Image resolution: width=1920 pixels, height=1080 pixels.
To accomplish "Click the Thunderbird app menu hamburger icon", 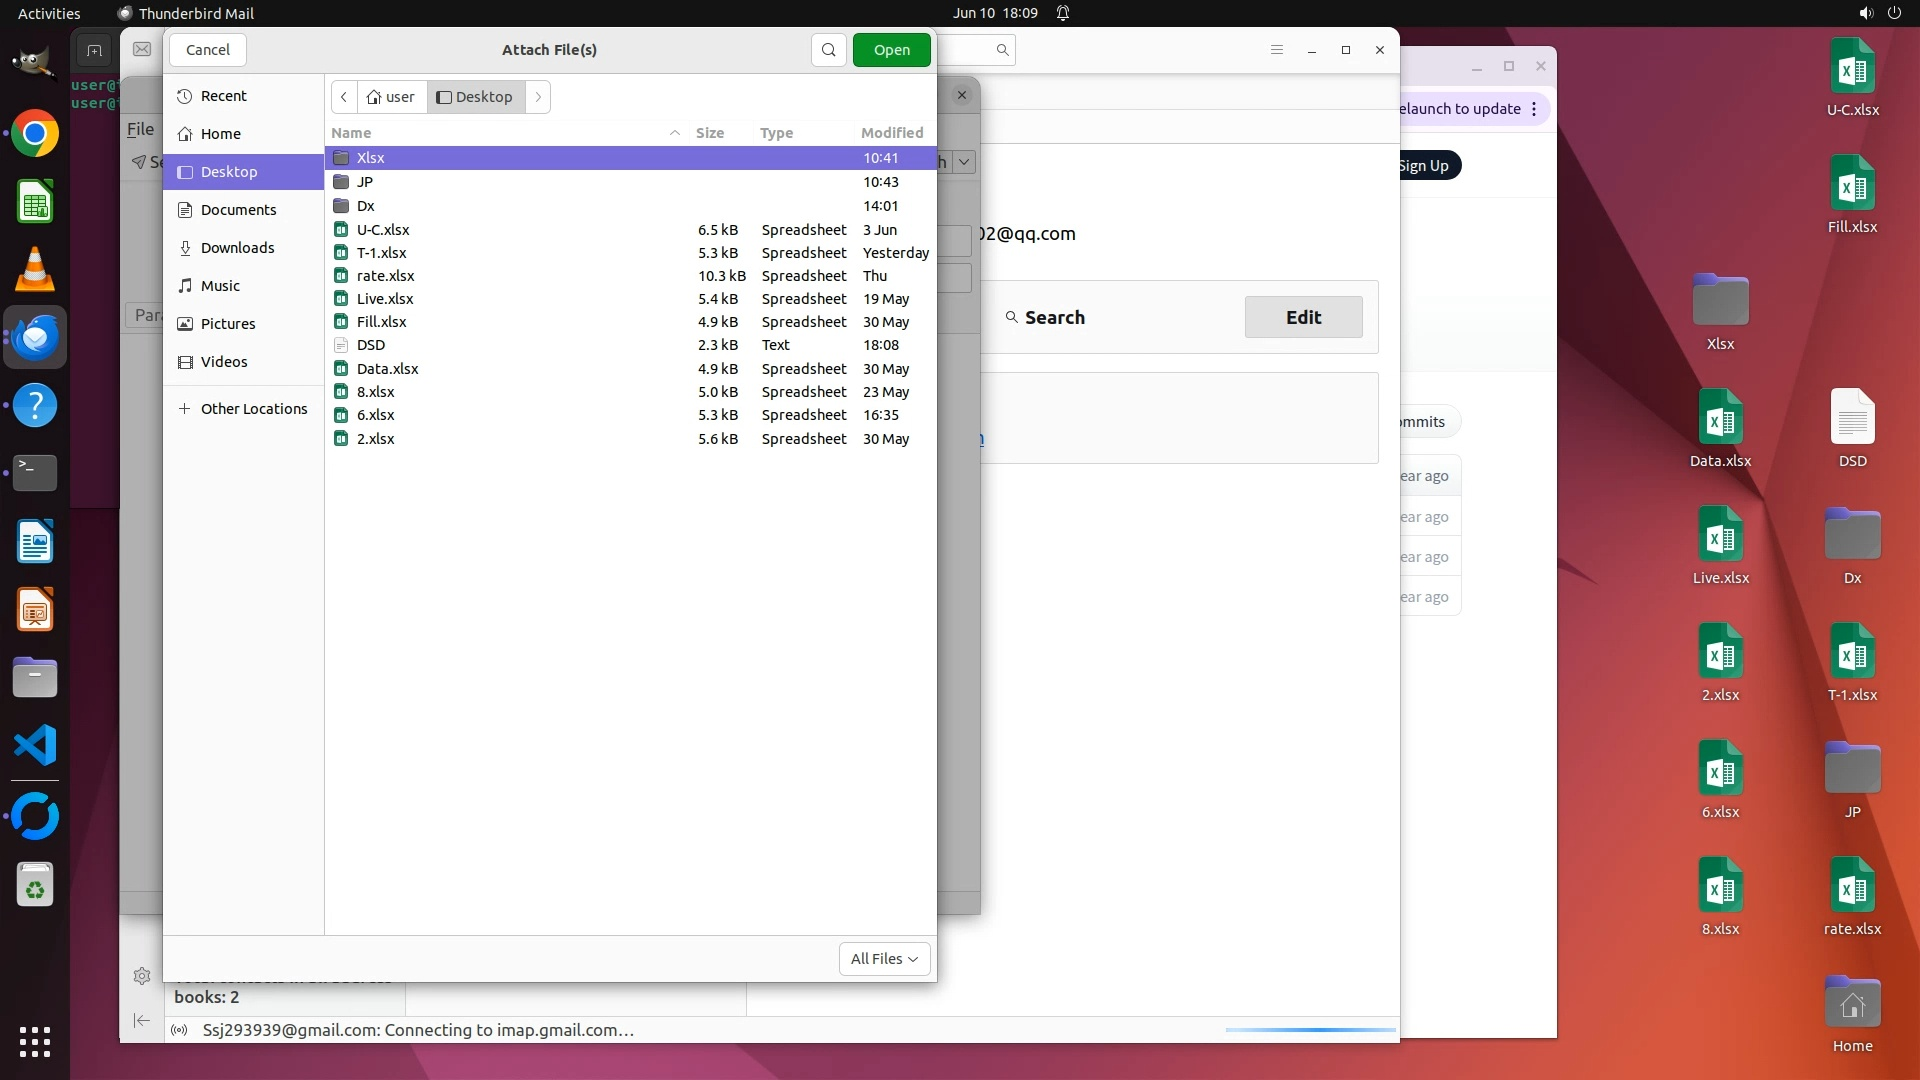I will (x=1276, y=50).
